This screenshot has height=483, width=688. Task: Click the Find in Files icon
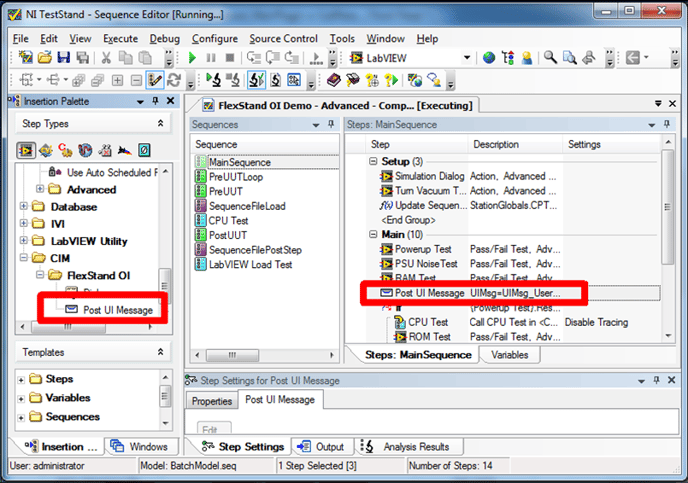pos(570,57)
